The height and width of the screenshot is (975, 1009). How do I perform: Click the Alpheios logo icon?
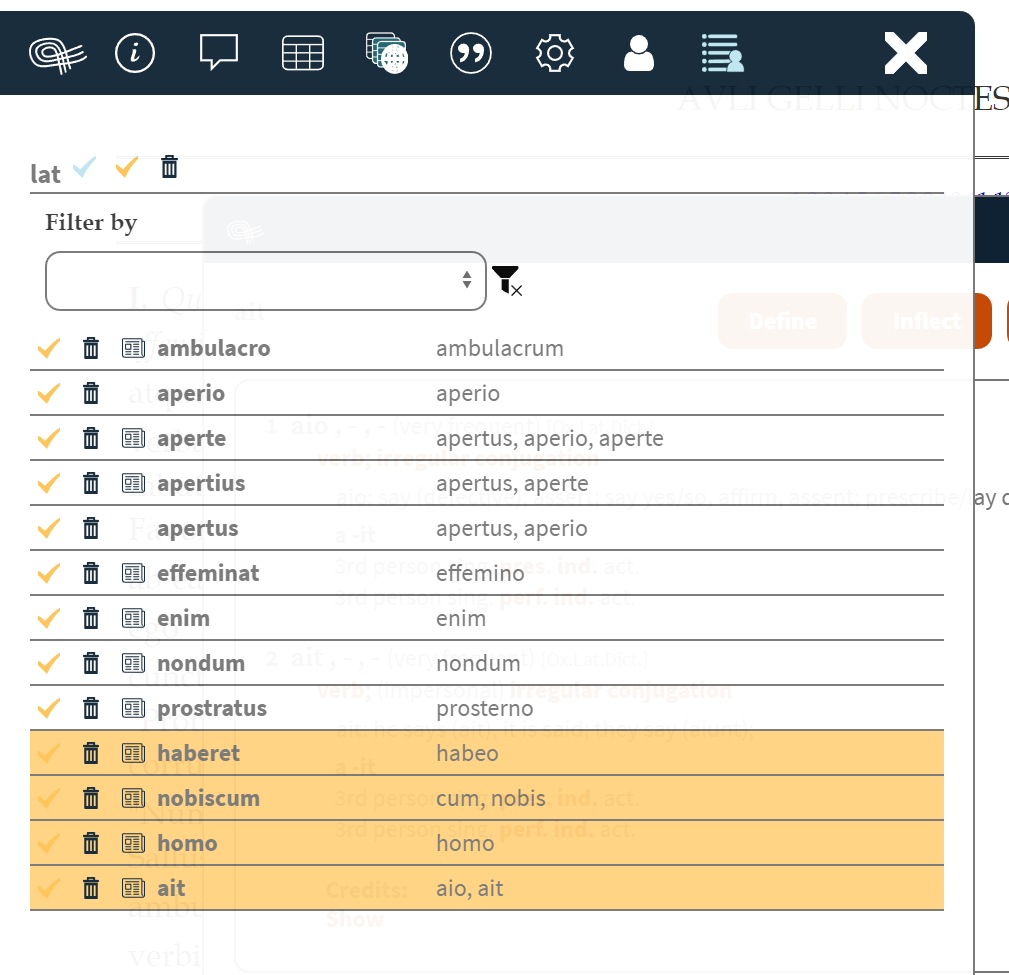[57, 53]
